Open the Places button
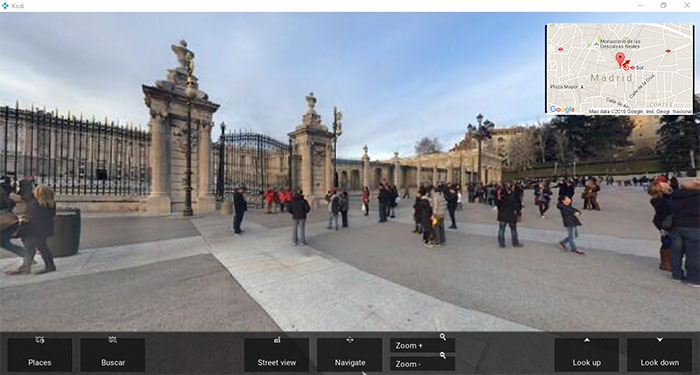This screenshot has height=375, width=700. point(40,354)
